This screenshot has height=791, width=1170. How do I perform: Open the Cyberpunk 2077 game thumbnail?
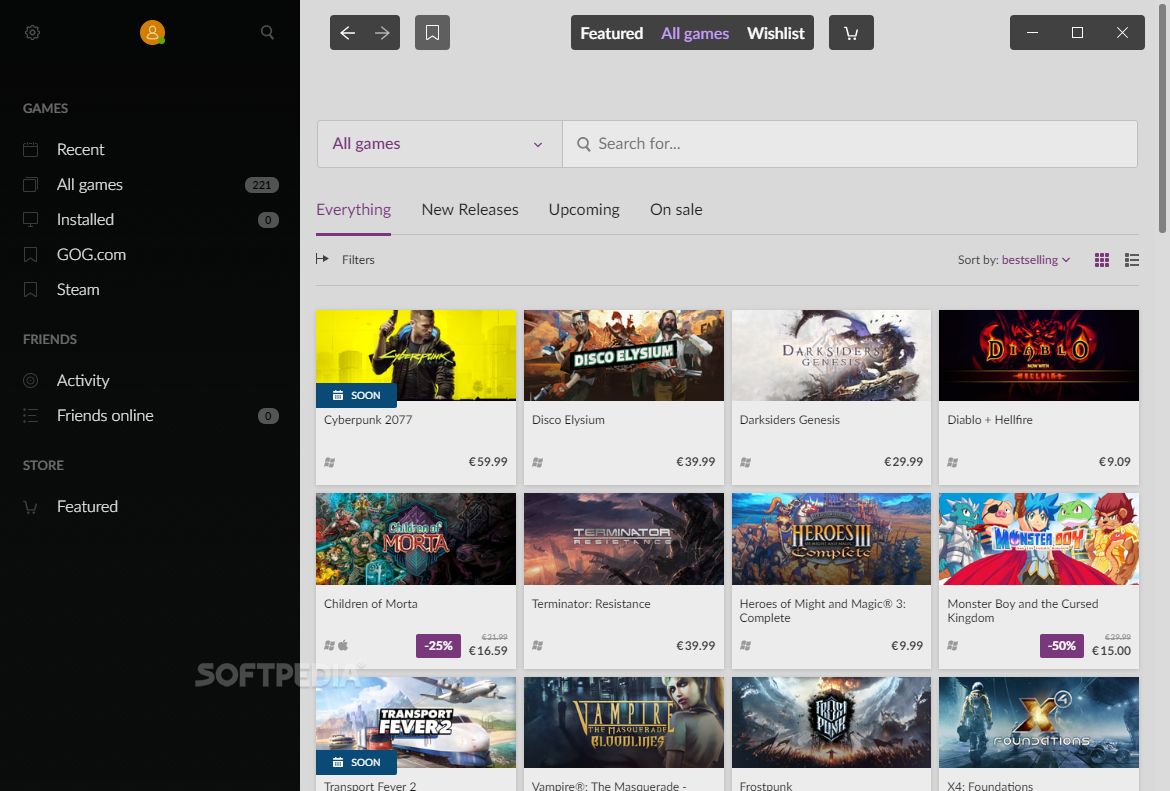pos(416,355)
